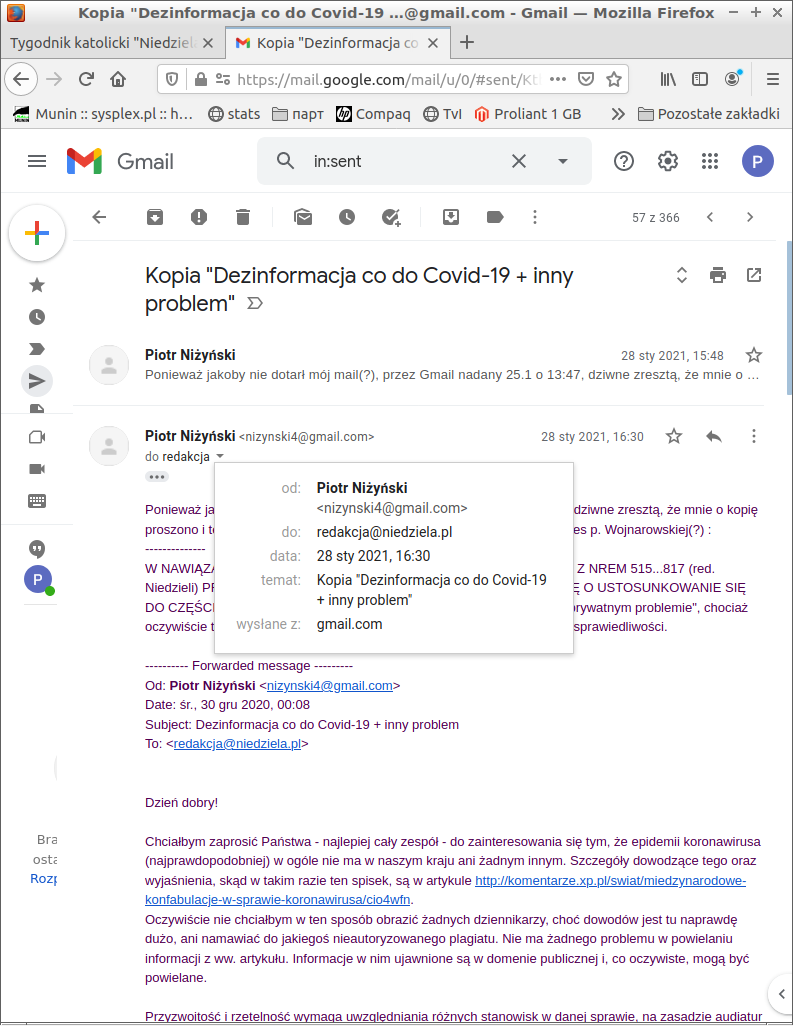Switch to Tygodnik katolicki Niedziela tab
The height and width of the screenshot is (1026, 793).
pyautogui.click(x=111, y=43)
